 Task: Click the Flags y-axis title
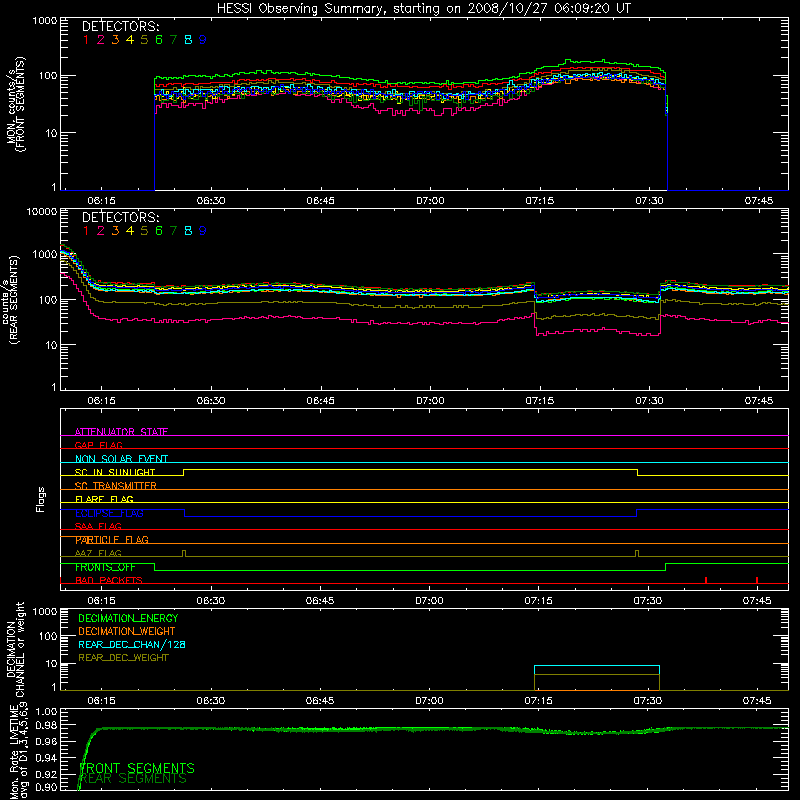click(41, 499)
